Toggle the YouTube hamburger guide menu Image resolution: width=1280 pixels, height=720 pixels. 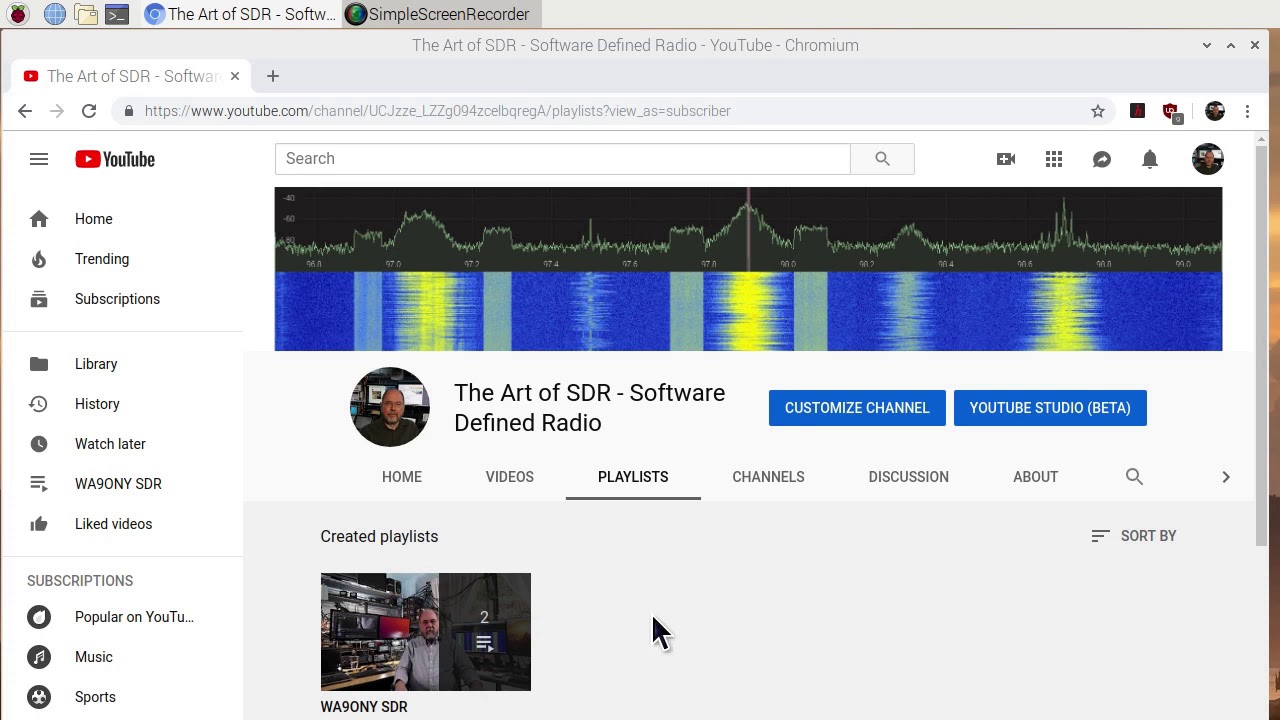point(39,159)
